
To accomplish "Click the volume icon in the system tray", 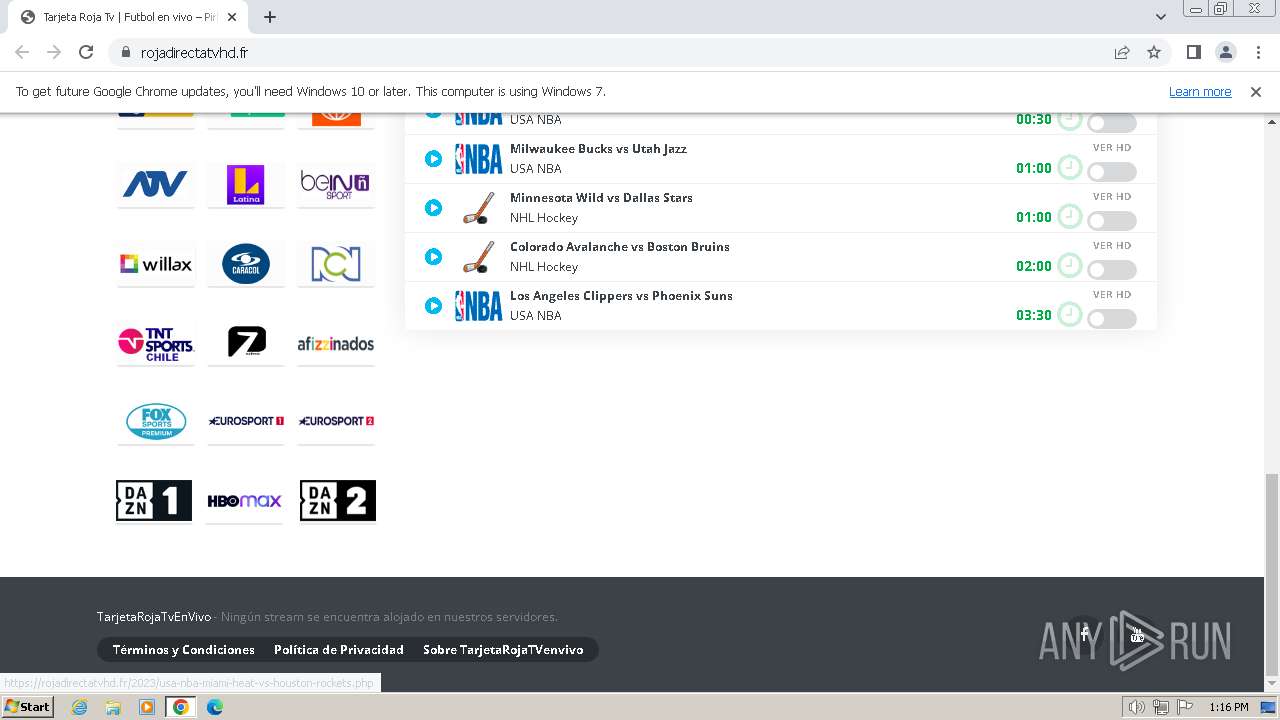I will (x=1137, y=707).
